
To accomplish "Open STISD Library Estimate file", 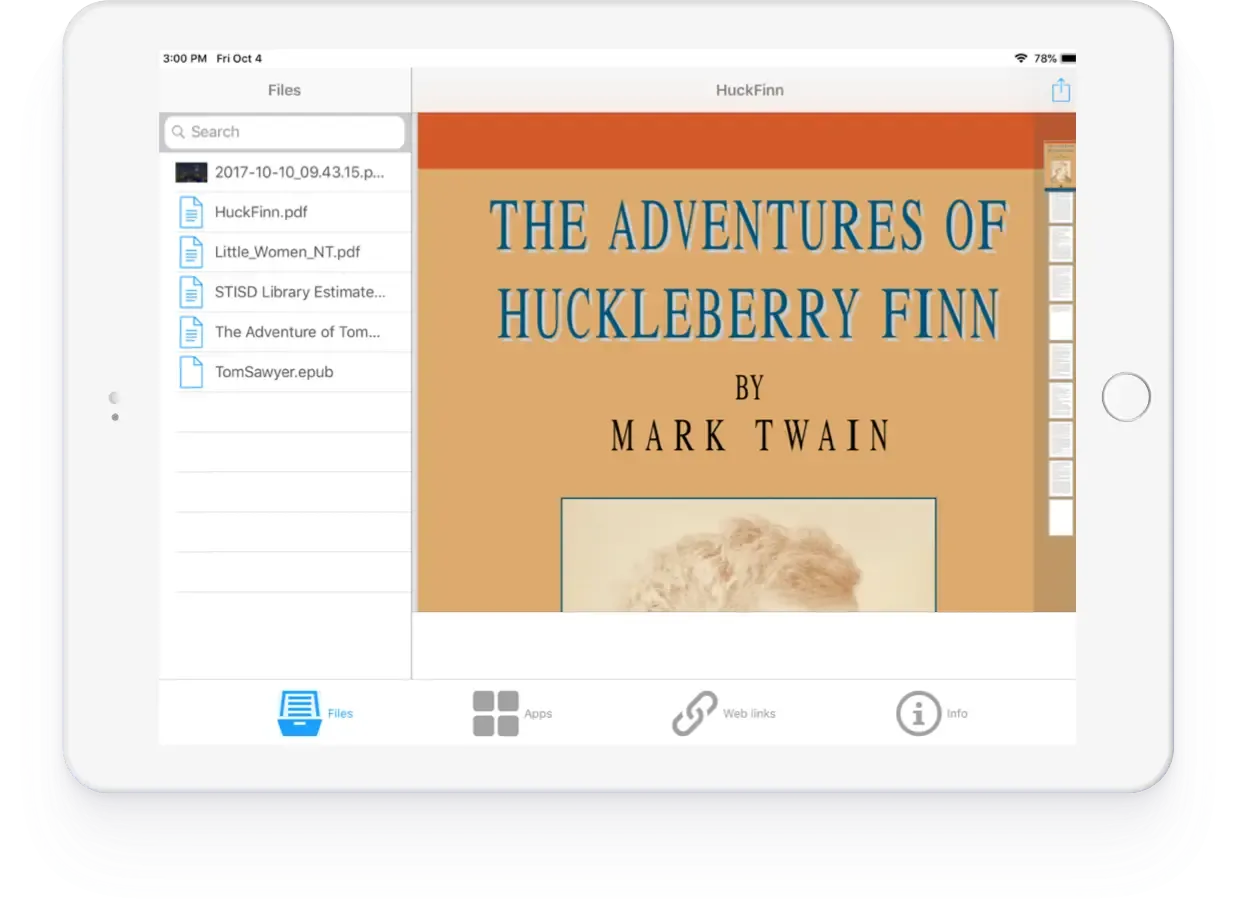I will click(x=285, y=292).
